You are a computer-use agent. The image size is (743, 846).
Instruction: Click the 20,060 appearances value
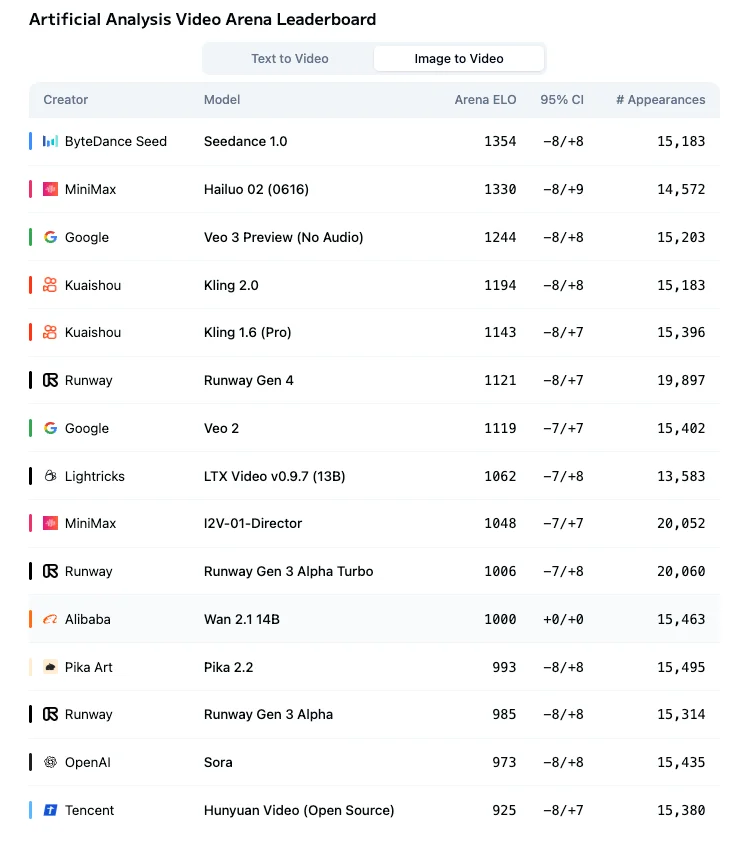pyautogui.click(x=681, y=571)
